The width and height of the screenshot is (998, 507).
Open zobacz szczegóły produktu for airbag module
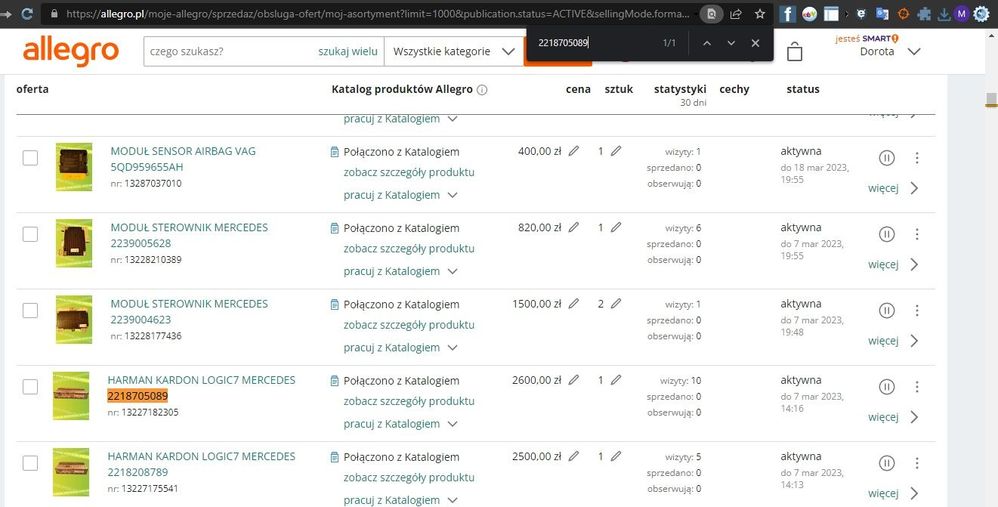tap(408, 172)
